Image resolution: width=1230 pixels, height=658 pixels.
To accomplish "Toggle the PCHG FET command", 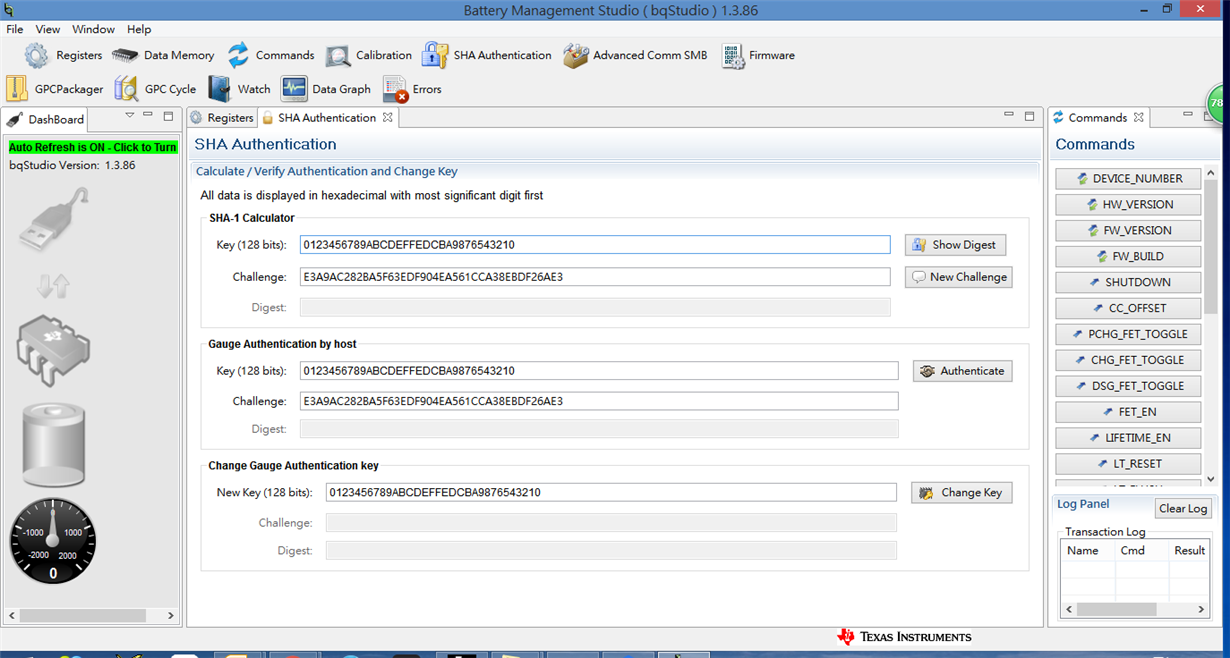I will click(x=1129, y=335).
